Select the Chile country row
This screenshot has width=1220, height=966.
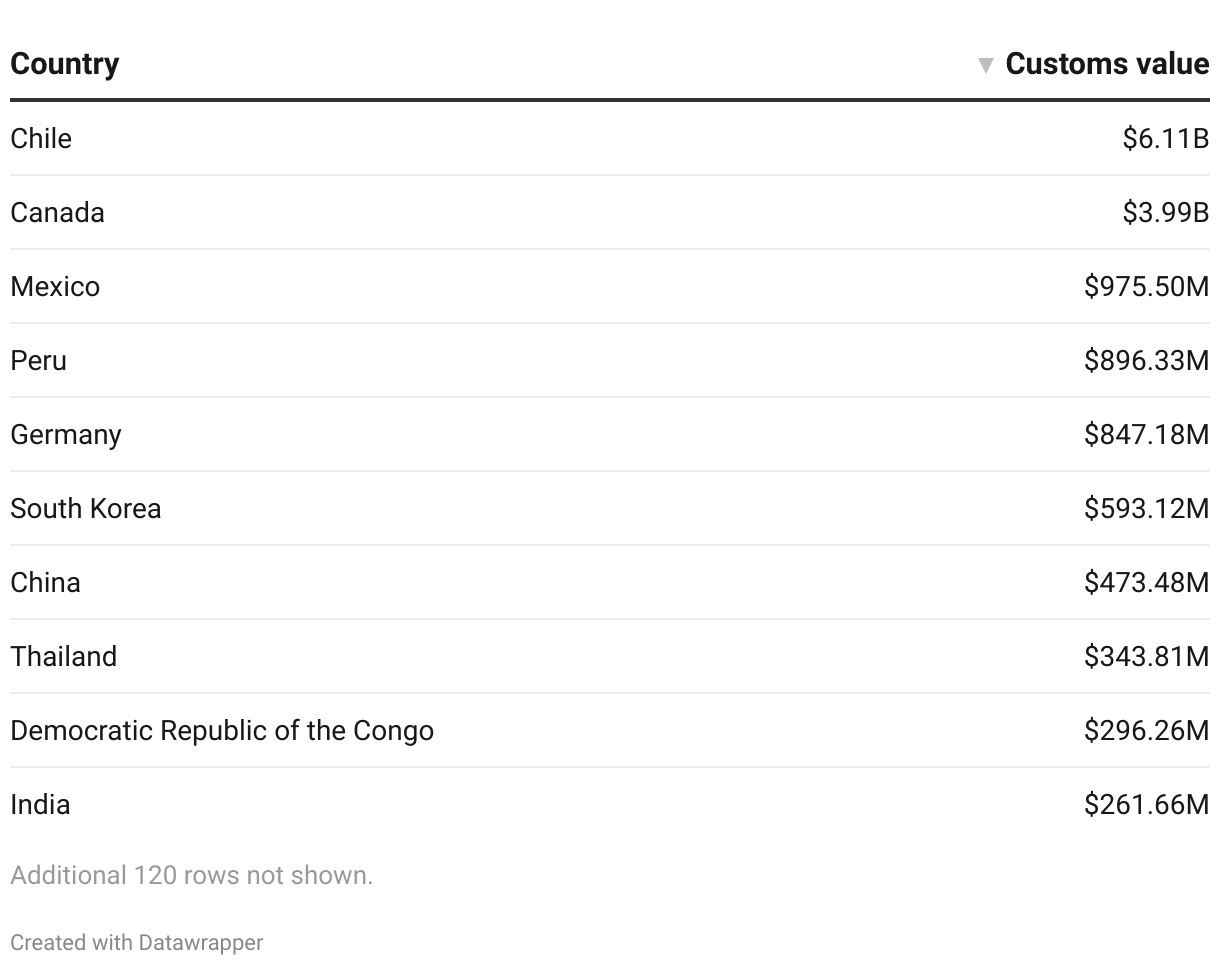(x=41, y=138)
